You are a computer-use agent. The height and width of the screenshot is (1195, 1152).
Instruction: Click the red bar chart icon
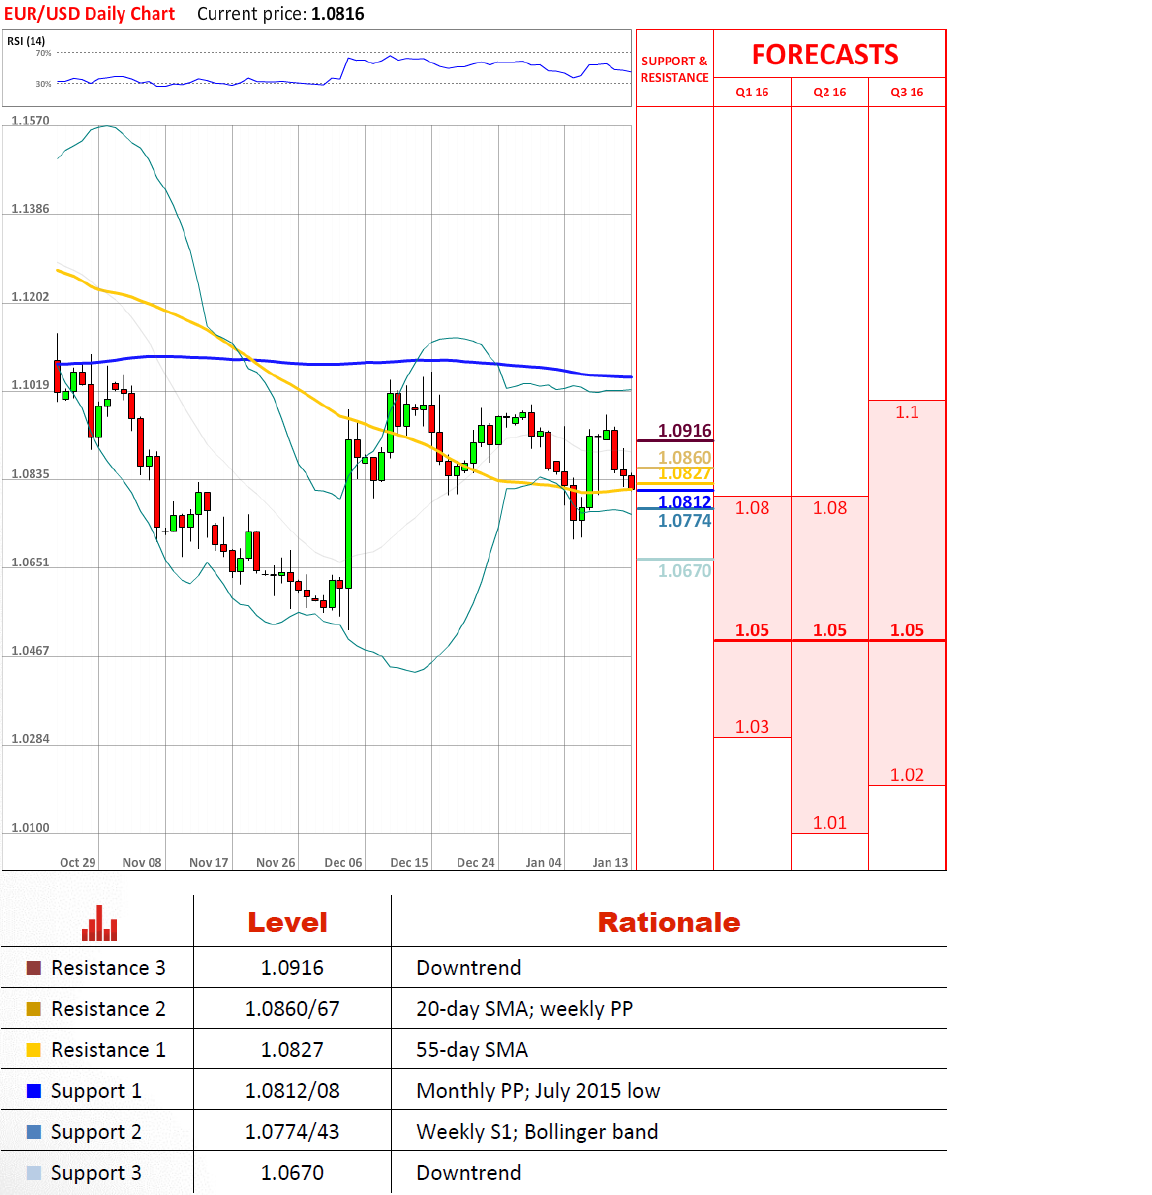click(100, 923)
